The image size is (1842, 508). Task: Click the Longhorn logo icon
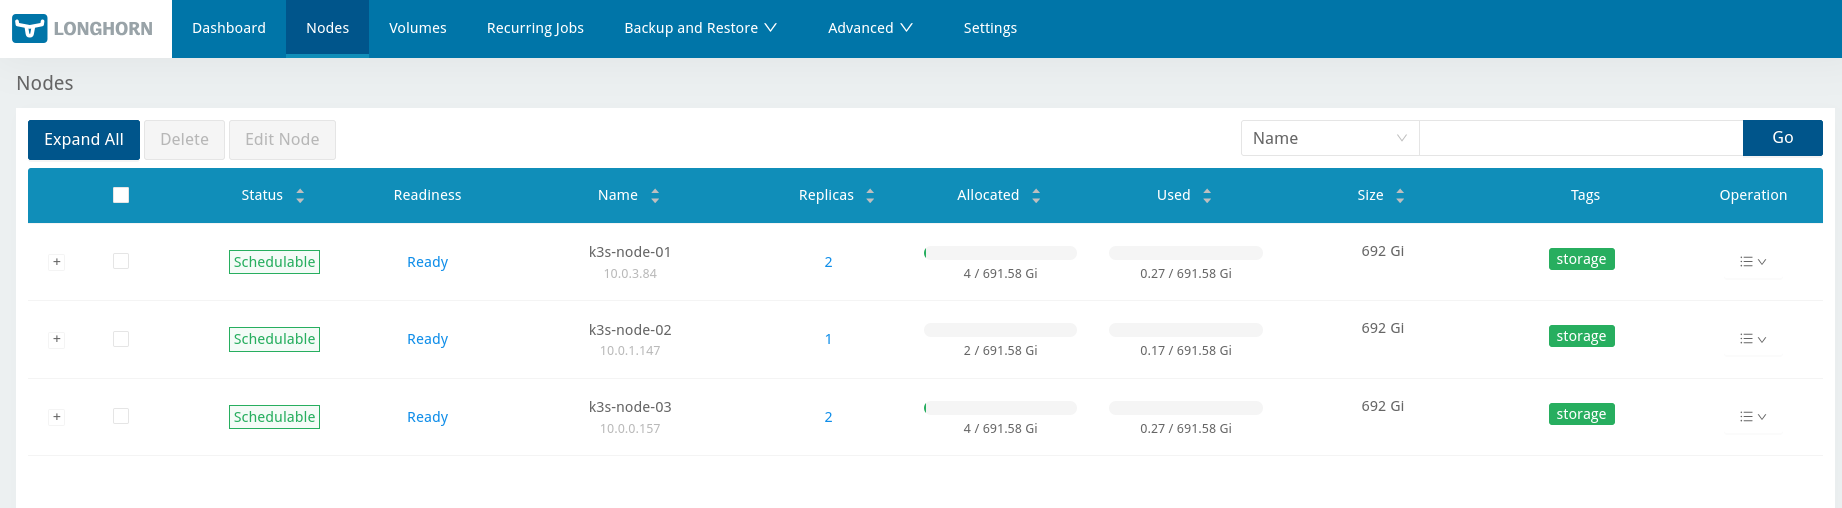(30, 28)
